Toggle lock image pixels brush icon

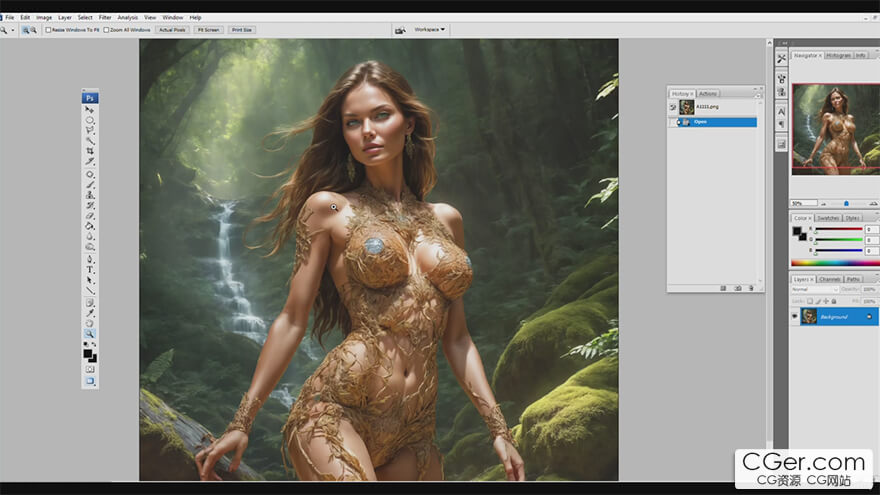click(x=818, y=301)
